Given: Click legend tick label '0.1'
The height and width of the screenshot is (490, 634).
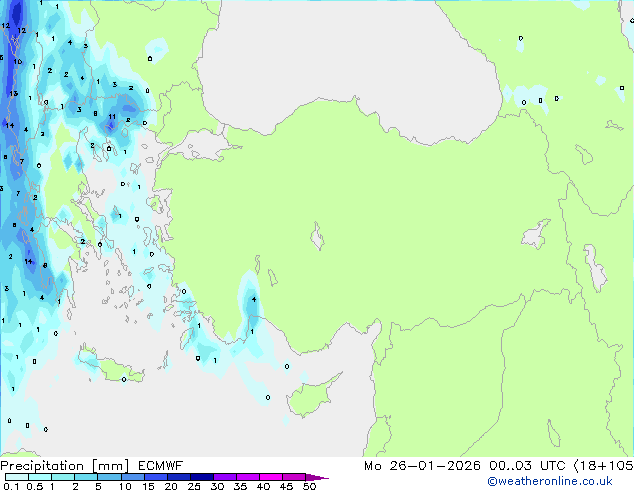Looking at the screenshot, I should coord(11,486).
